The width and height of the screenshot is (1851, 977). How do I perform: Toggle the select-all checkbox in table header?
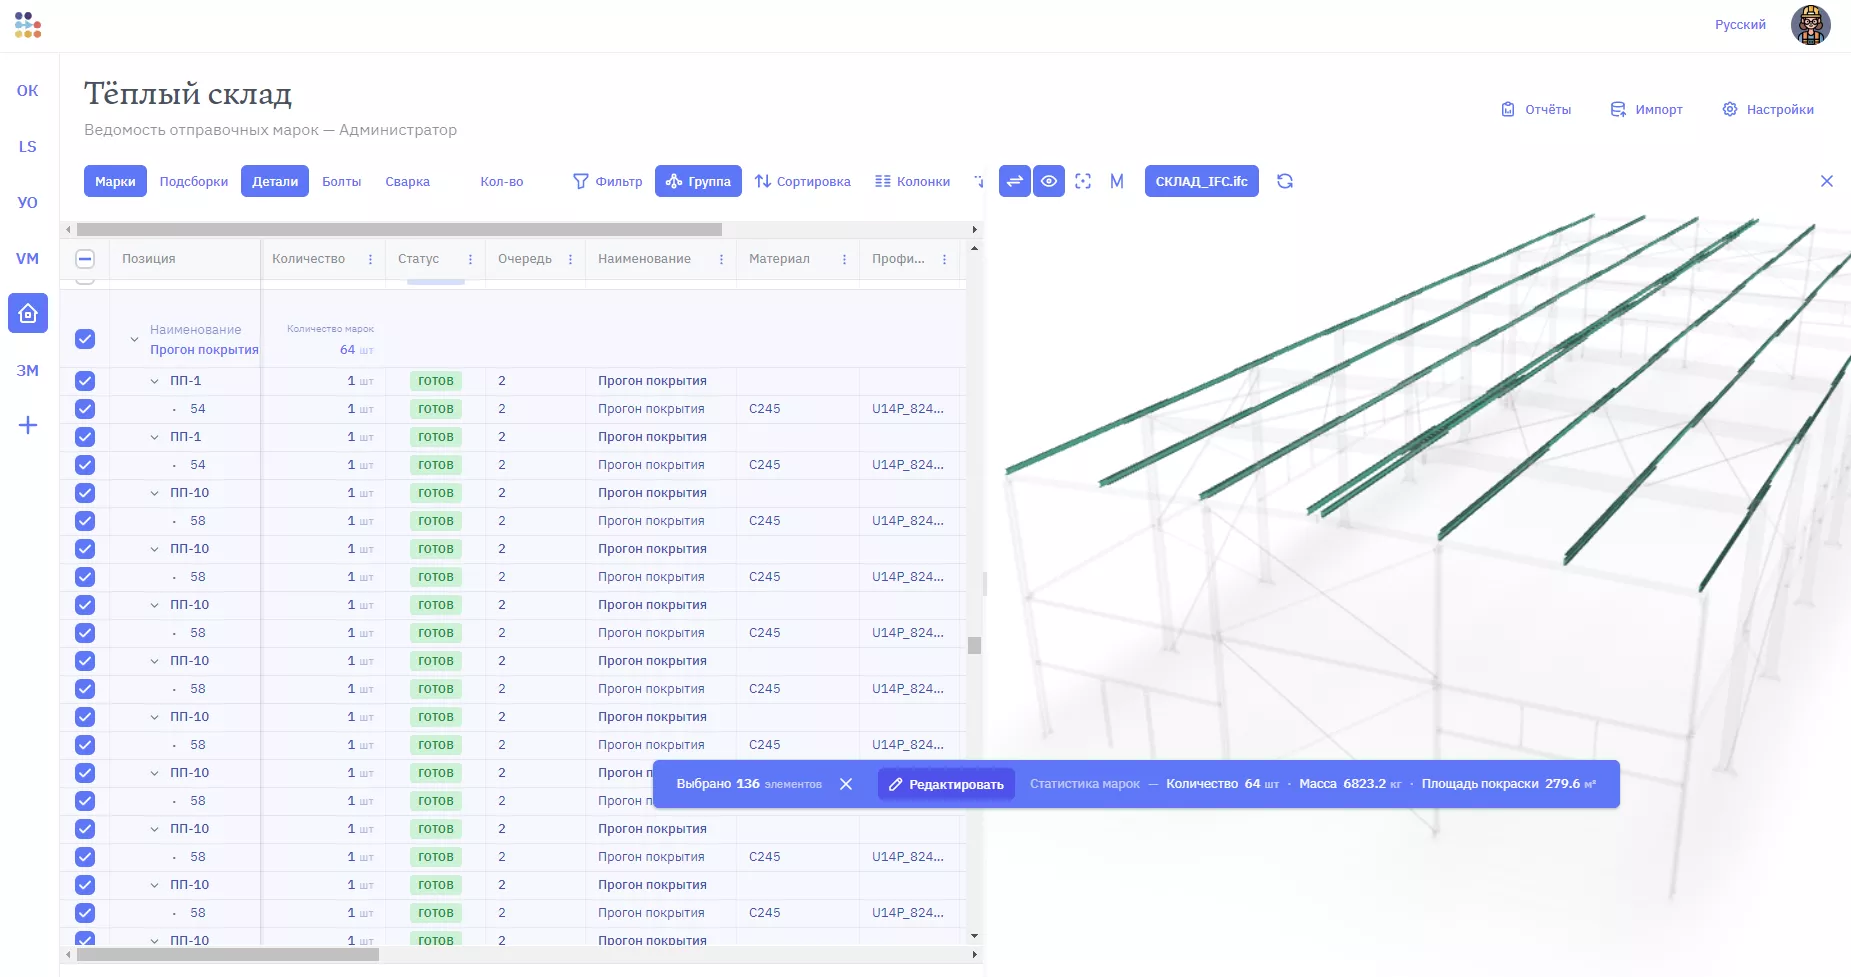coord(85,259)
